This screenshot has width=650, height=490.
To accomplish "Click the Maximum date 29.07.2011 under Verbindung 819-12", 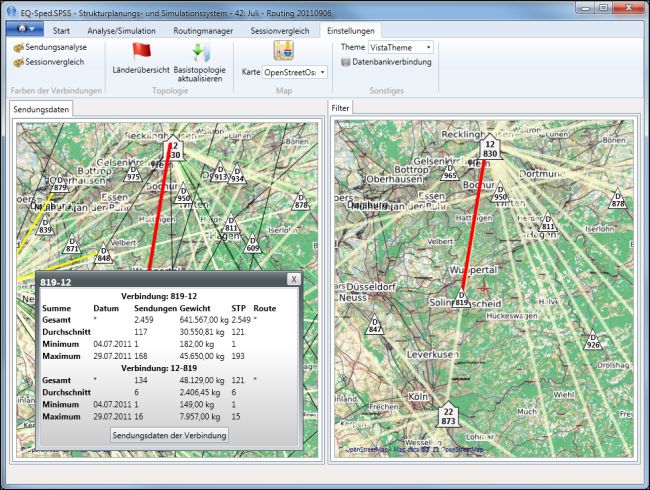I will (112, 356).
